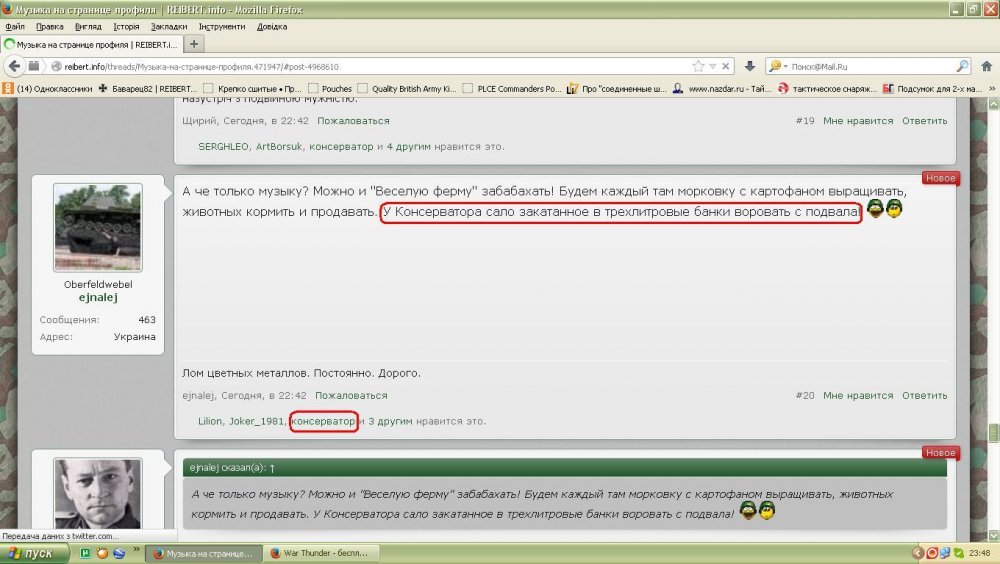Viewport: 1000px width, 564px height.
Task: Click the up arrow next to 'ejnalej сказал(а)'
Action: point(273,467)
